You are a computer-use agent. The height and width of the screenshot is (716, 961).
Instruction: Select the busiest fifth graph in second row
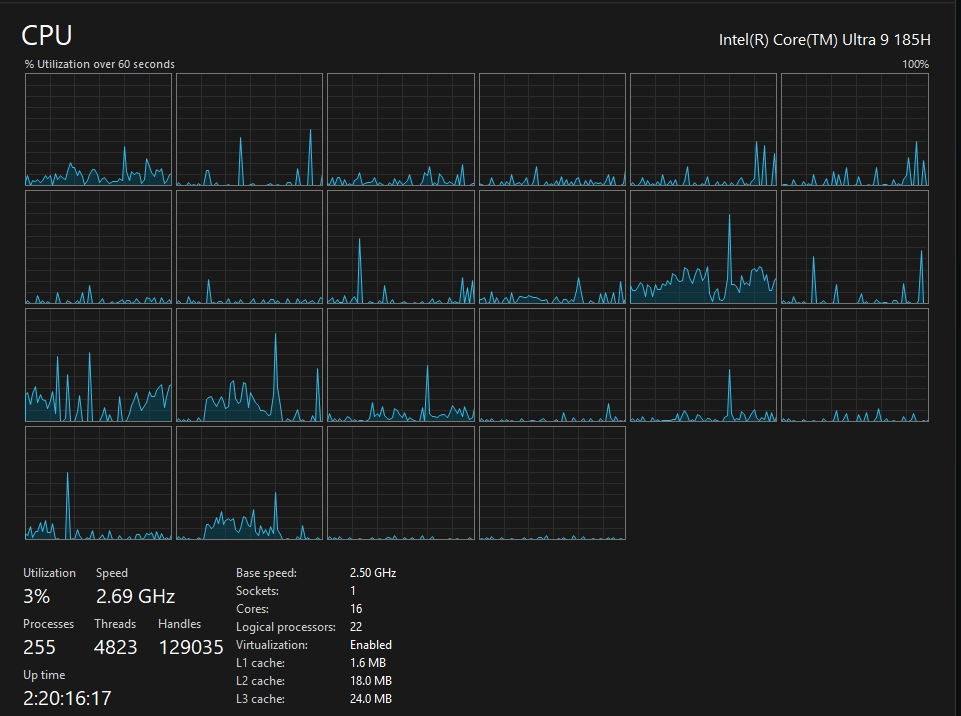[704, 247]
